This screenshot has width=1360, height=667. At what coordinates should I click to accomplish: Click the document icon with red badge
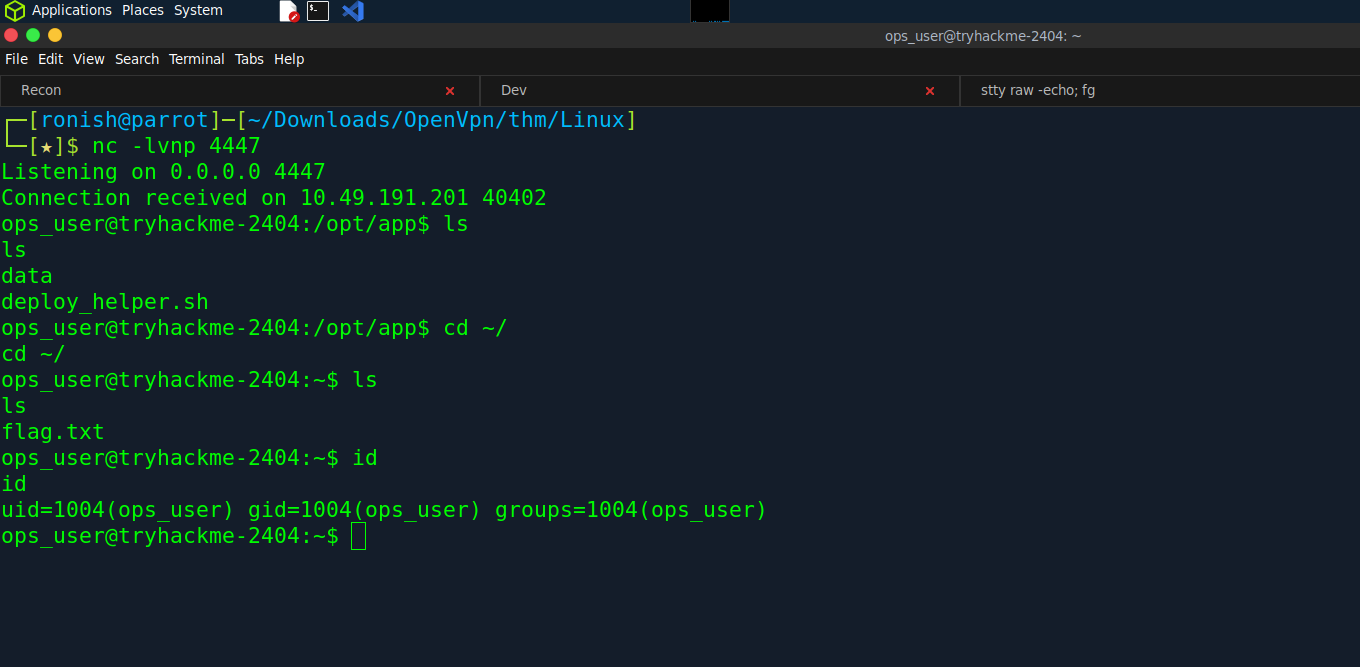(x=288, y=11)
